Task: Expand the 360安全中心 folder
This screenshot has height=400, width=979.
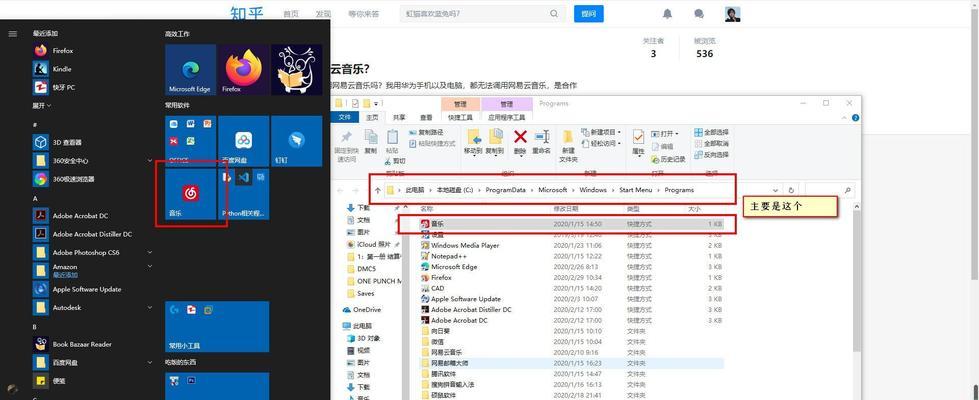Action: point(150,161)
